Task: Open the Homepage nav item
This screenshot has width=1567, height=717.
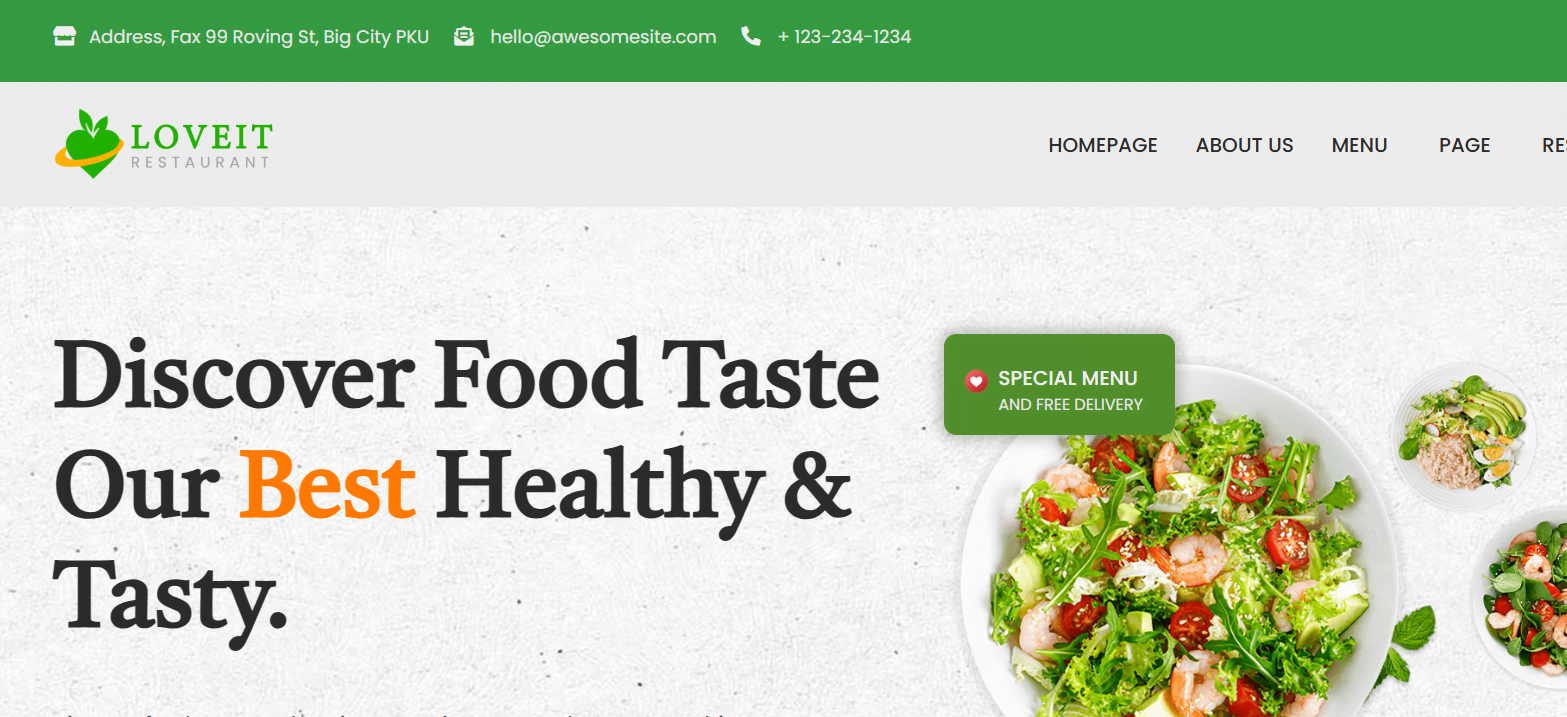Action: 1103,145
